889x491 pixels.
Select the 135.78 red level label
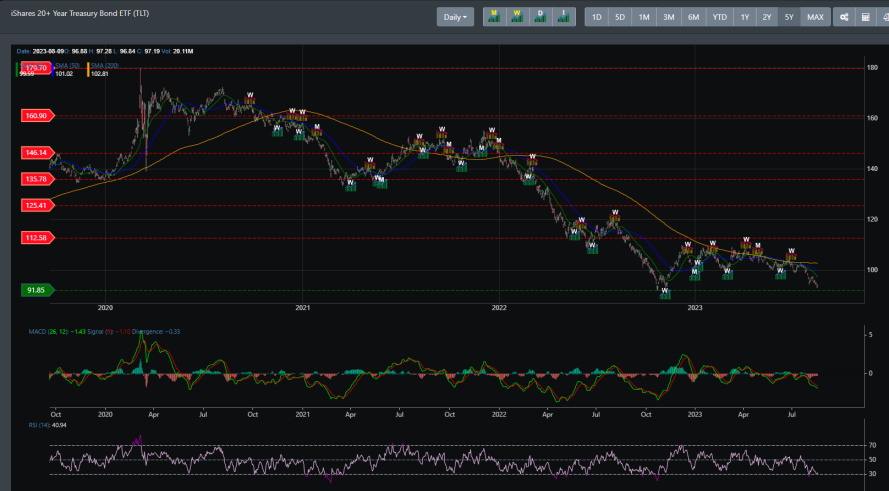[x=37, y=179]
